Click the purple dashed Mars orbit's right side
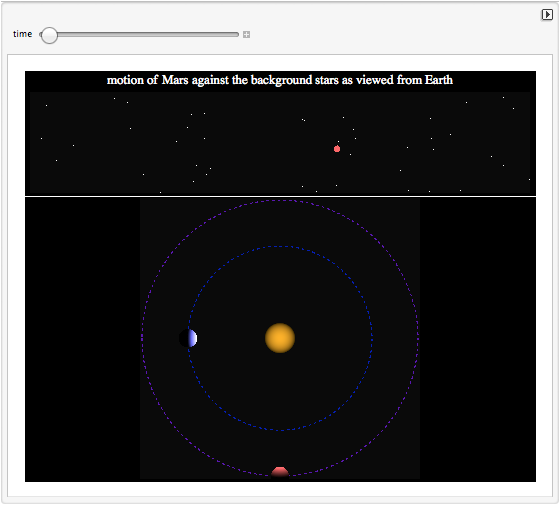The image size is (560, 505). pyautogui.click(x=418, y=338)
